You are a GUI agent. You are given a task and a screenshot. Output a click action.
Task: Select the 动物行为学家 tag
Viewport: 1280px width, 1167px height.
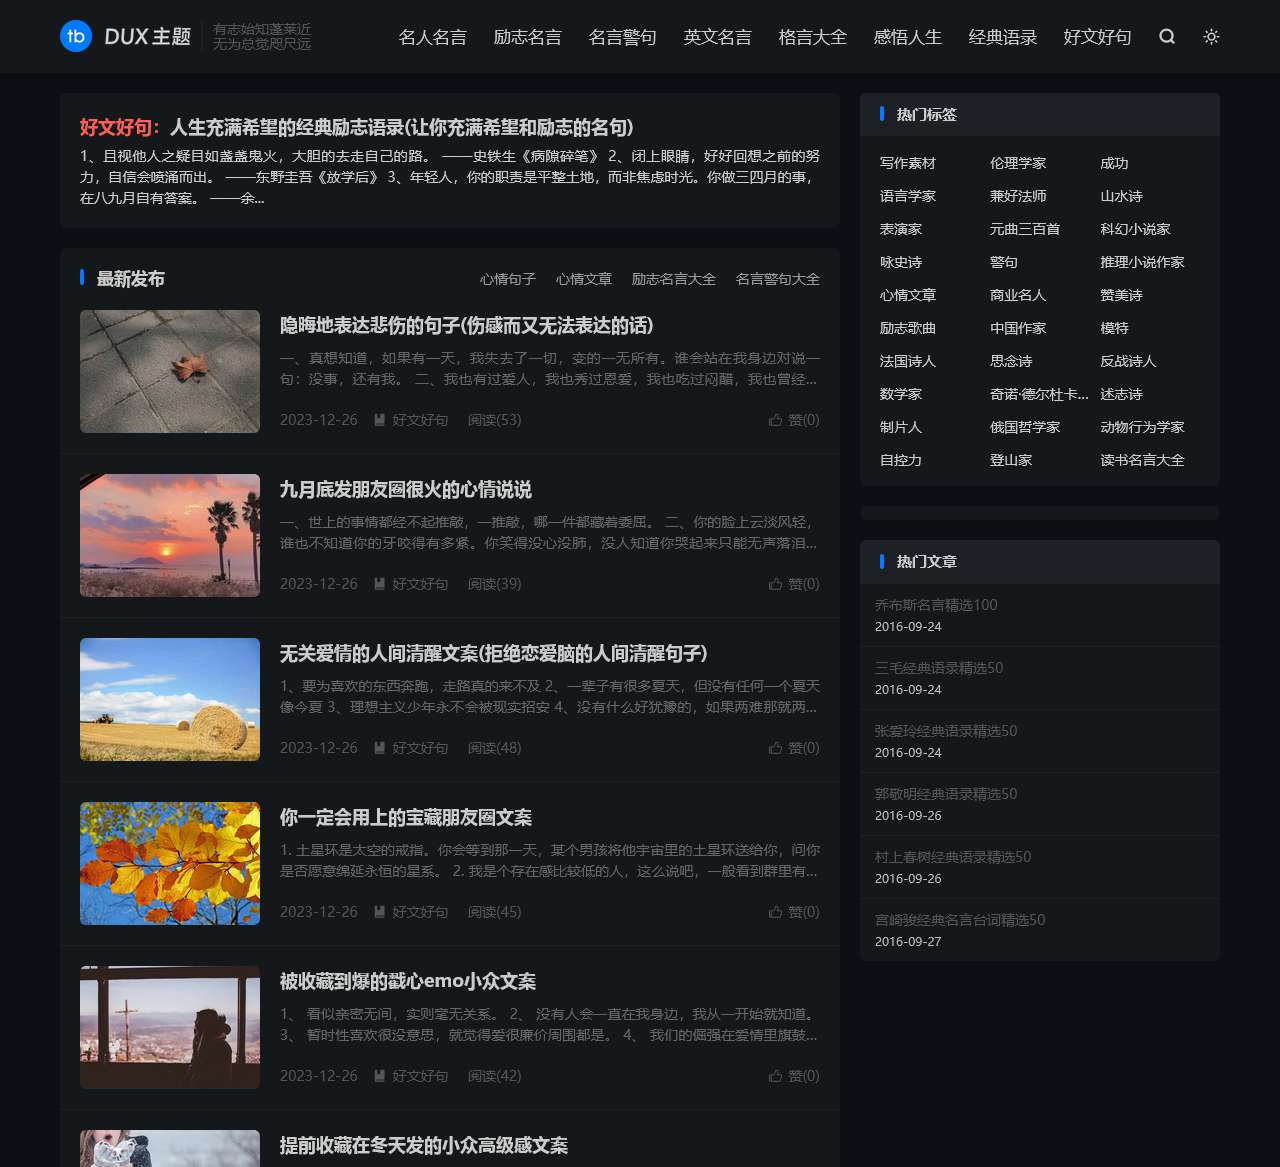(x=1142, y=427)
